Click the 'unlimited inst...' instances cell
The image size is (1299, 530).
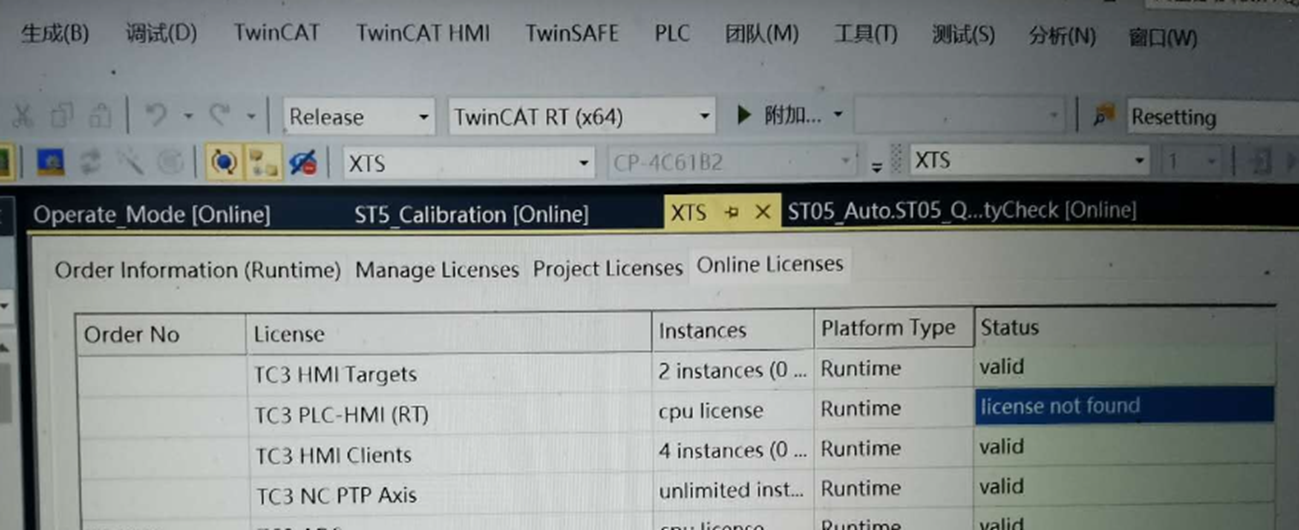coord(732,490)
